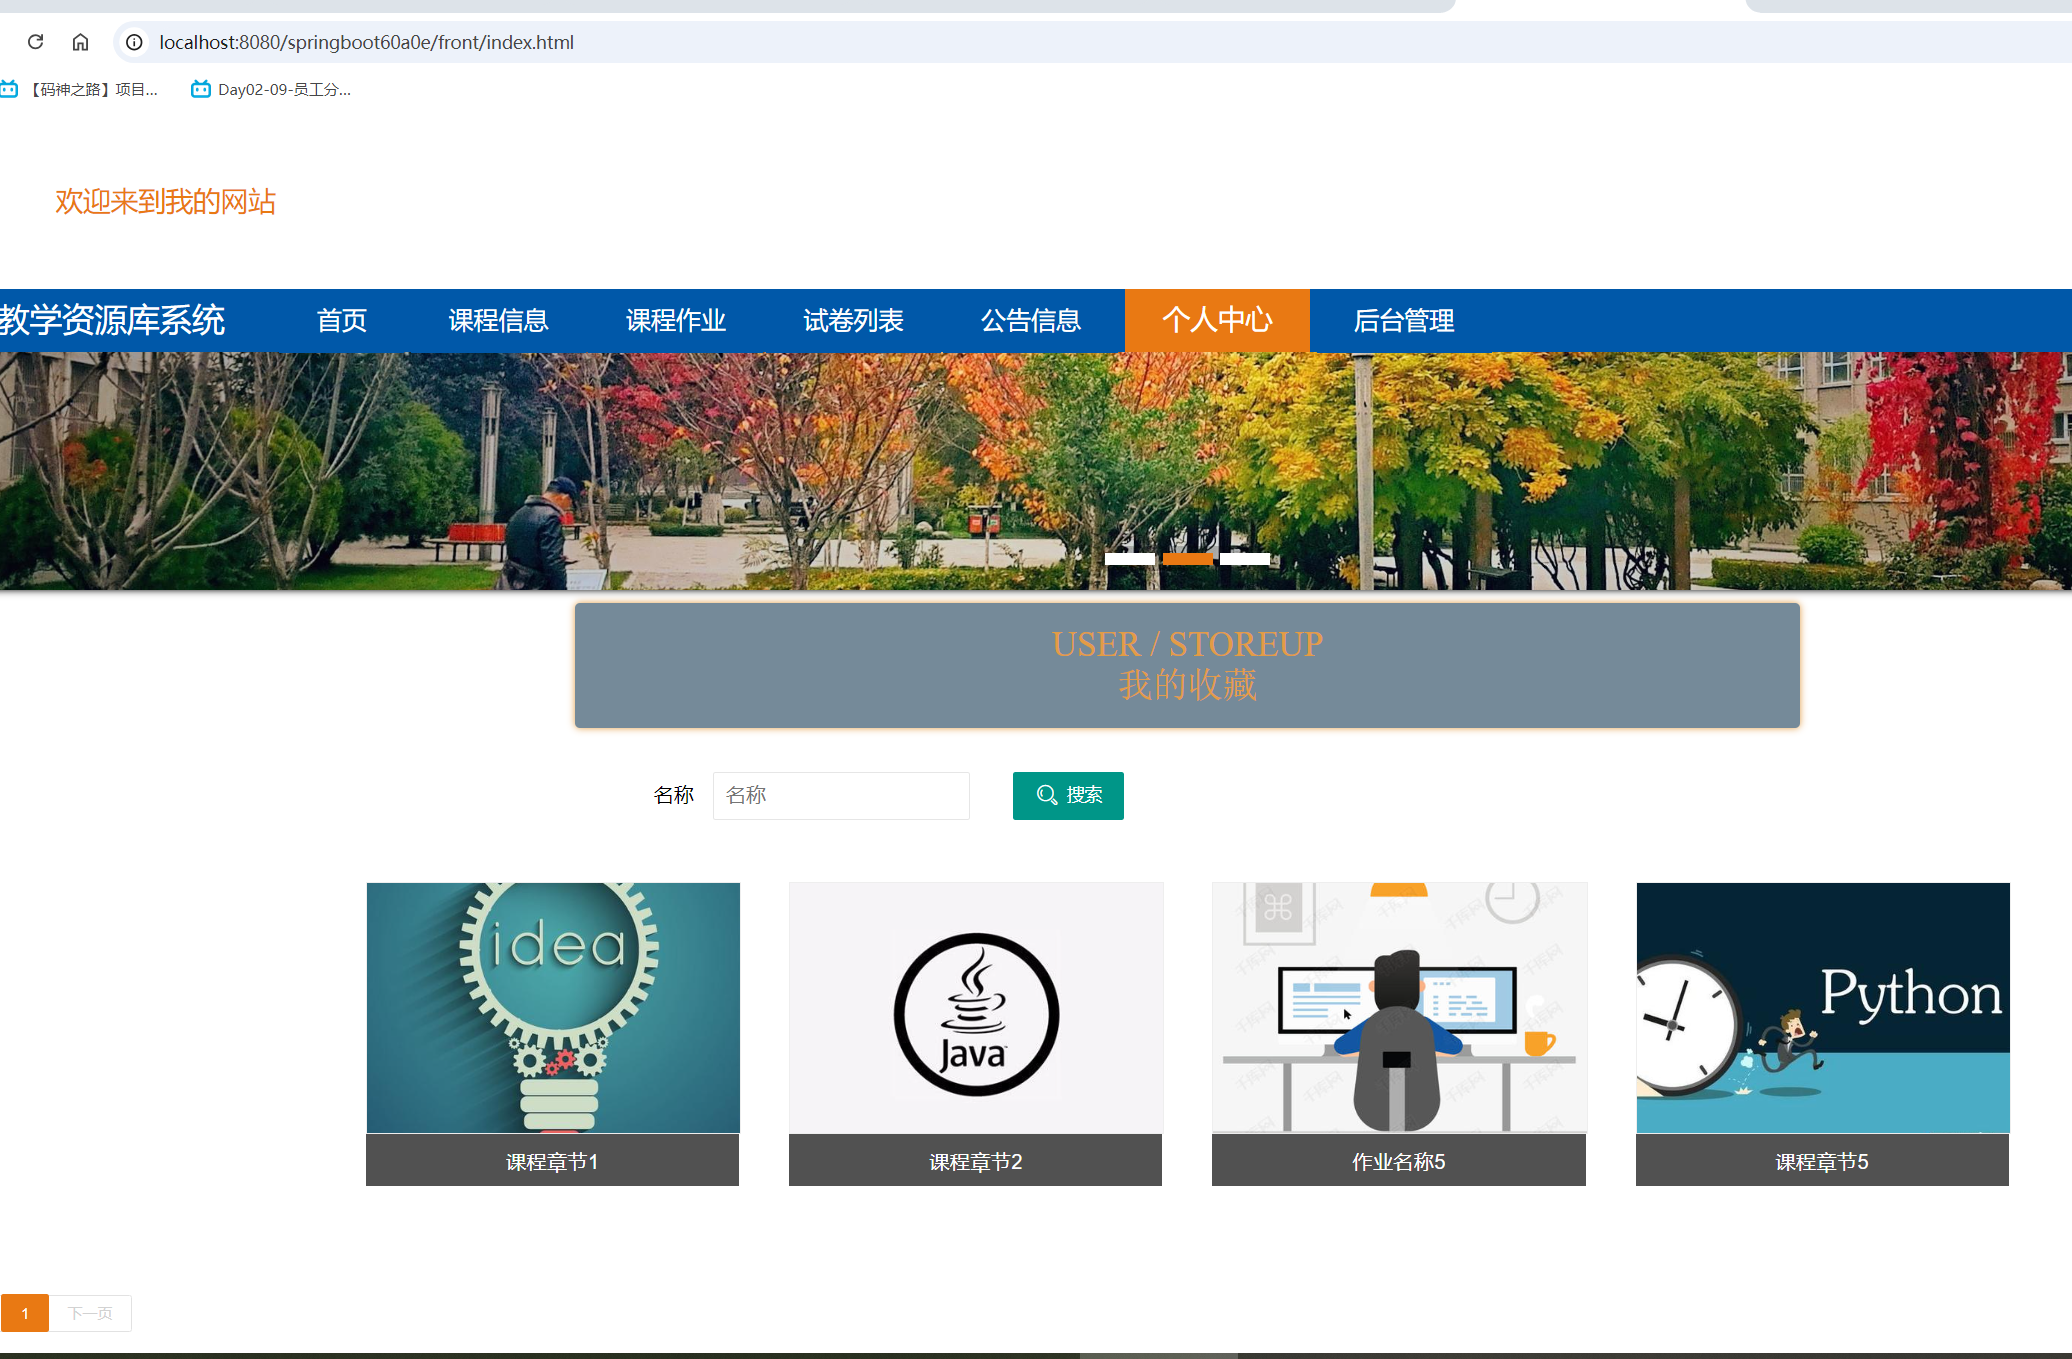Click the 个人中心 tab
The width and height of the screenshot is (2072, 1359).
click(1217, 320)
